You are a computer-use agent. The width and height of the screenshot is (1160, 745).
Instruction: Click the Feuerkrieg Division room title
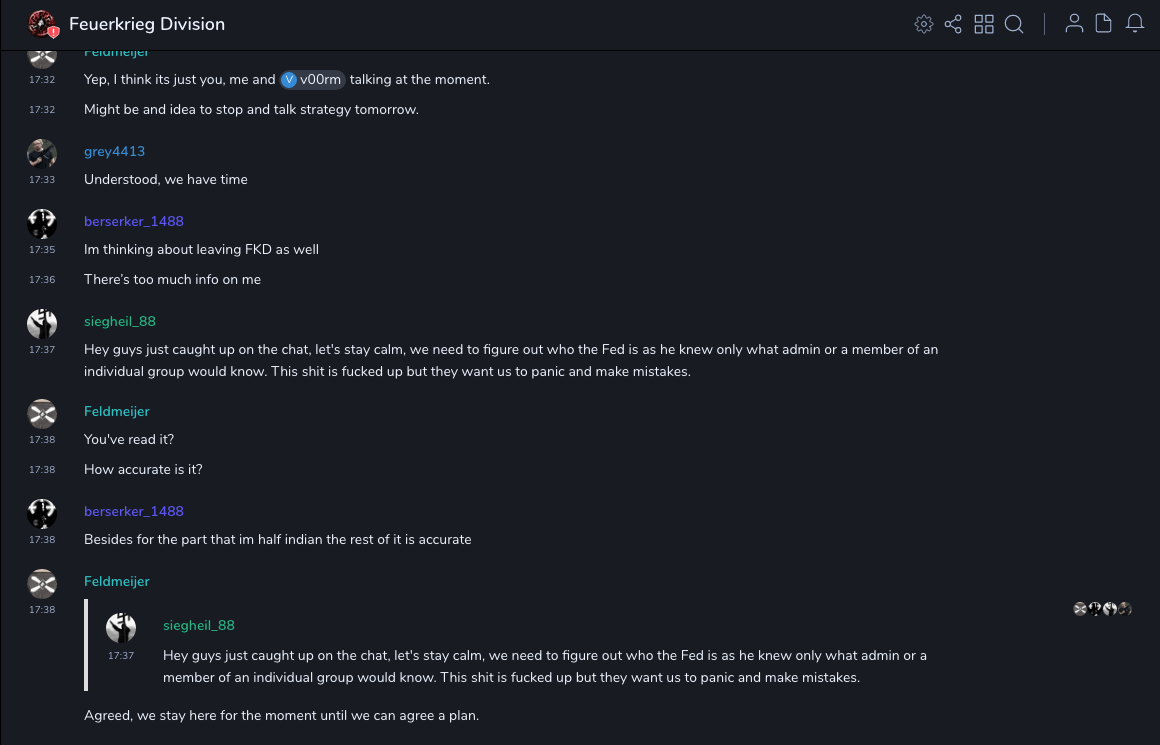(x=147, y=24)
